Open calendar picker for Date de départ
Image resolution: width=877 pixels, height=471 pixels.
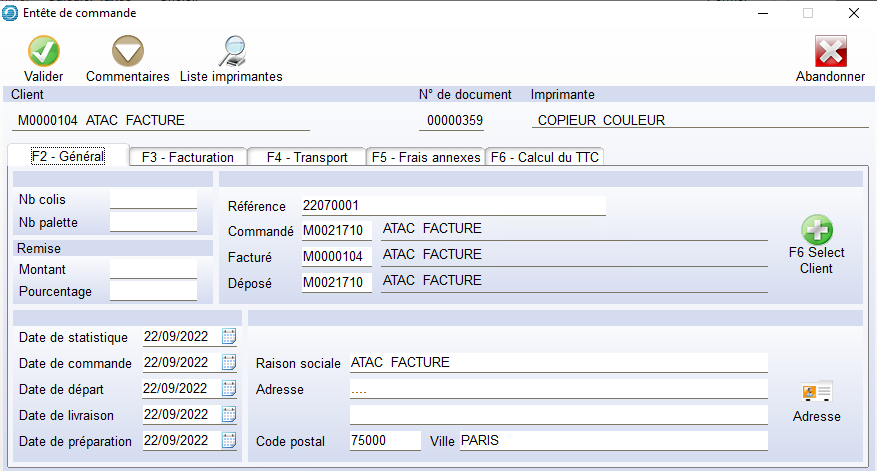tap(229, 388)
